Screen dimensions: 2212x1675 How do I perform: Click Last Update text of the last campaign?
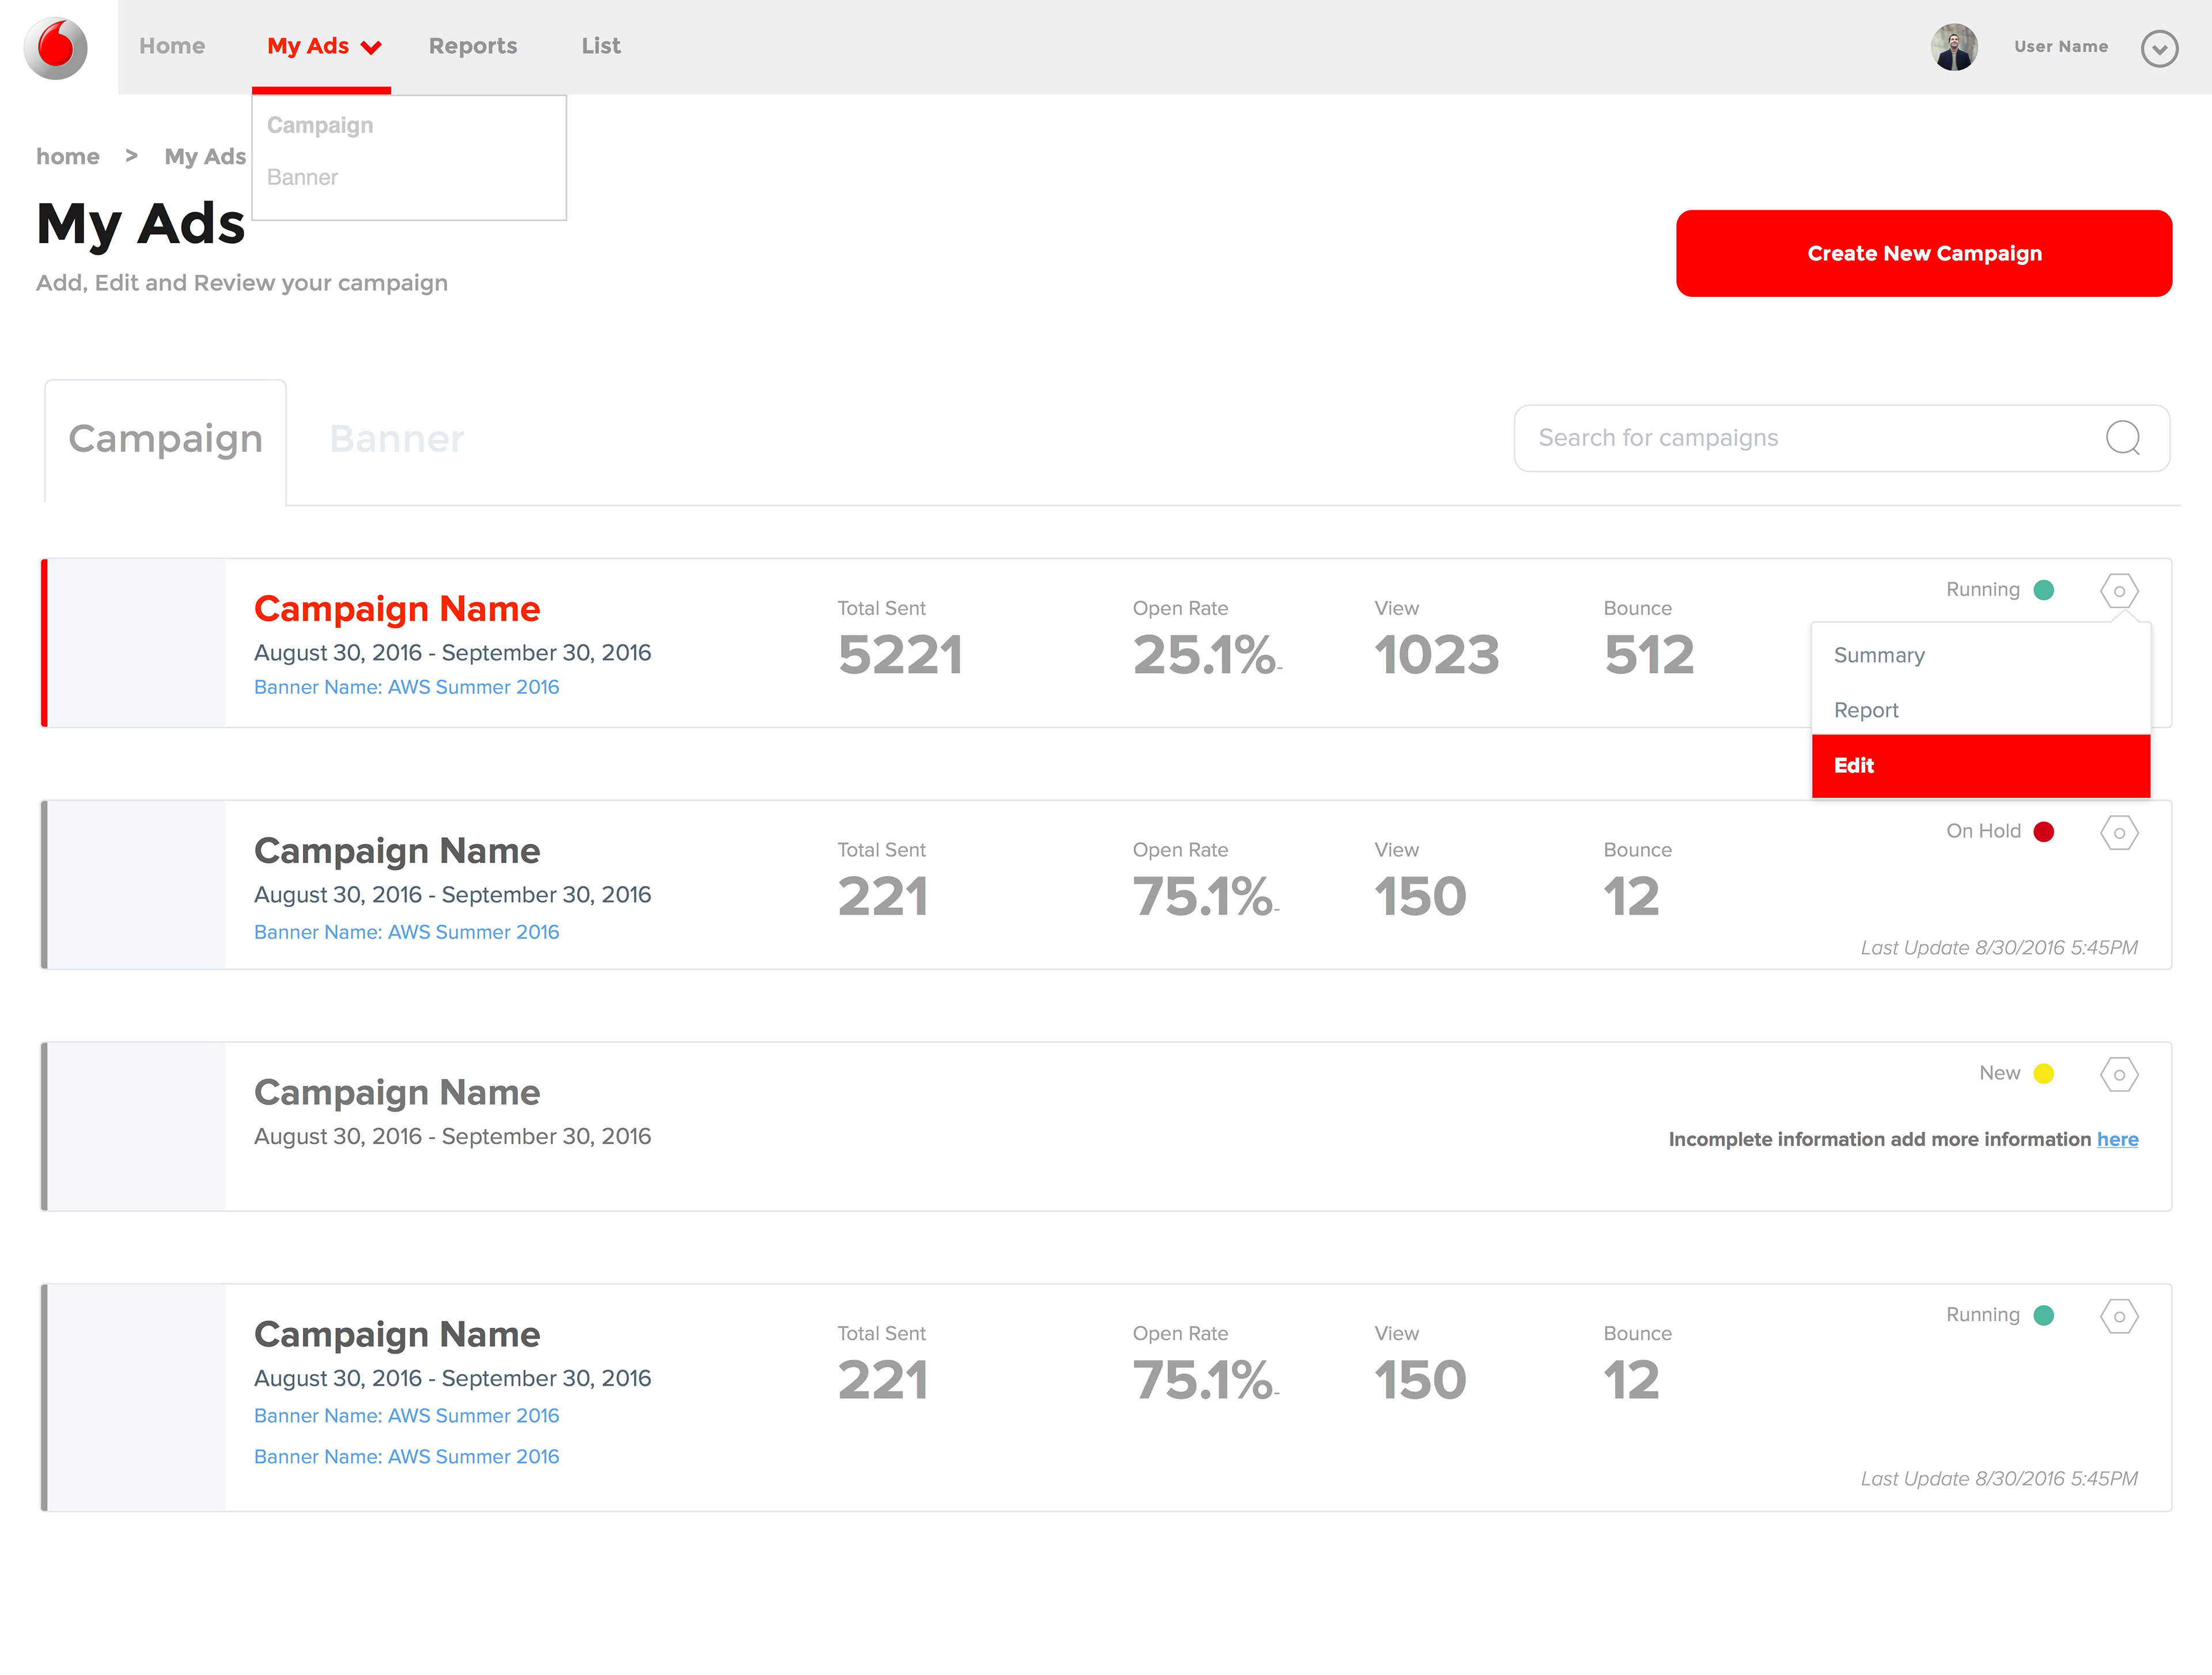[1999, 1479]
